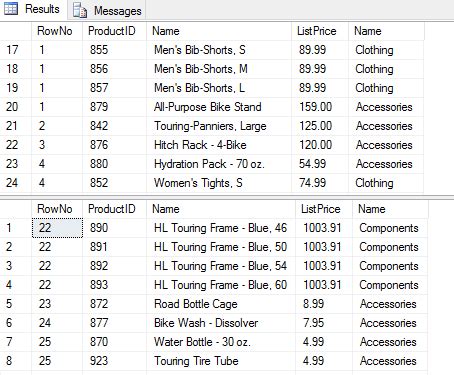Click Accessories cell in Road Bottle Cage row
454x375 pixels.
(x=390, y=304)
